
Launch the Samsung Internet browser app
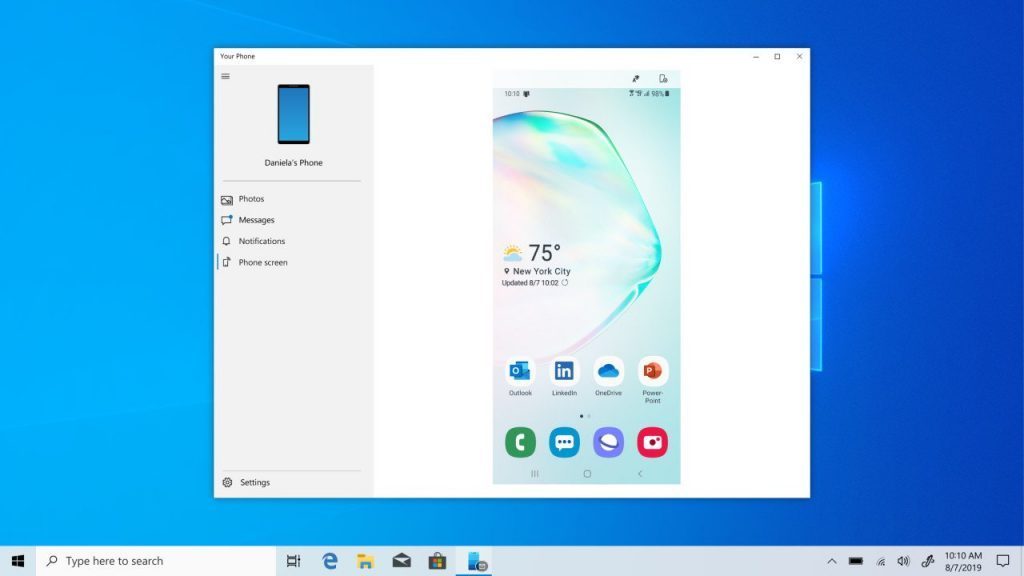pos(608,442)
